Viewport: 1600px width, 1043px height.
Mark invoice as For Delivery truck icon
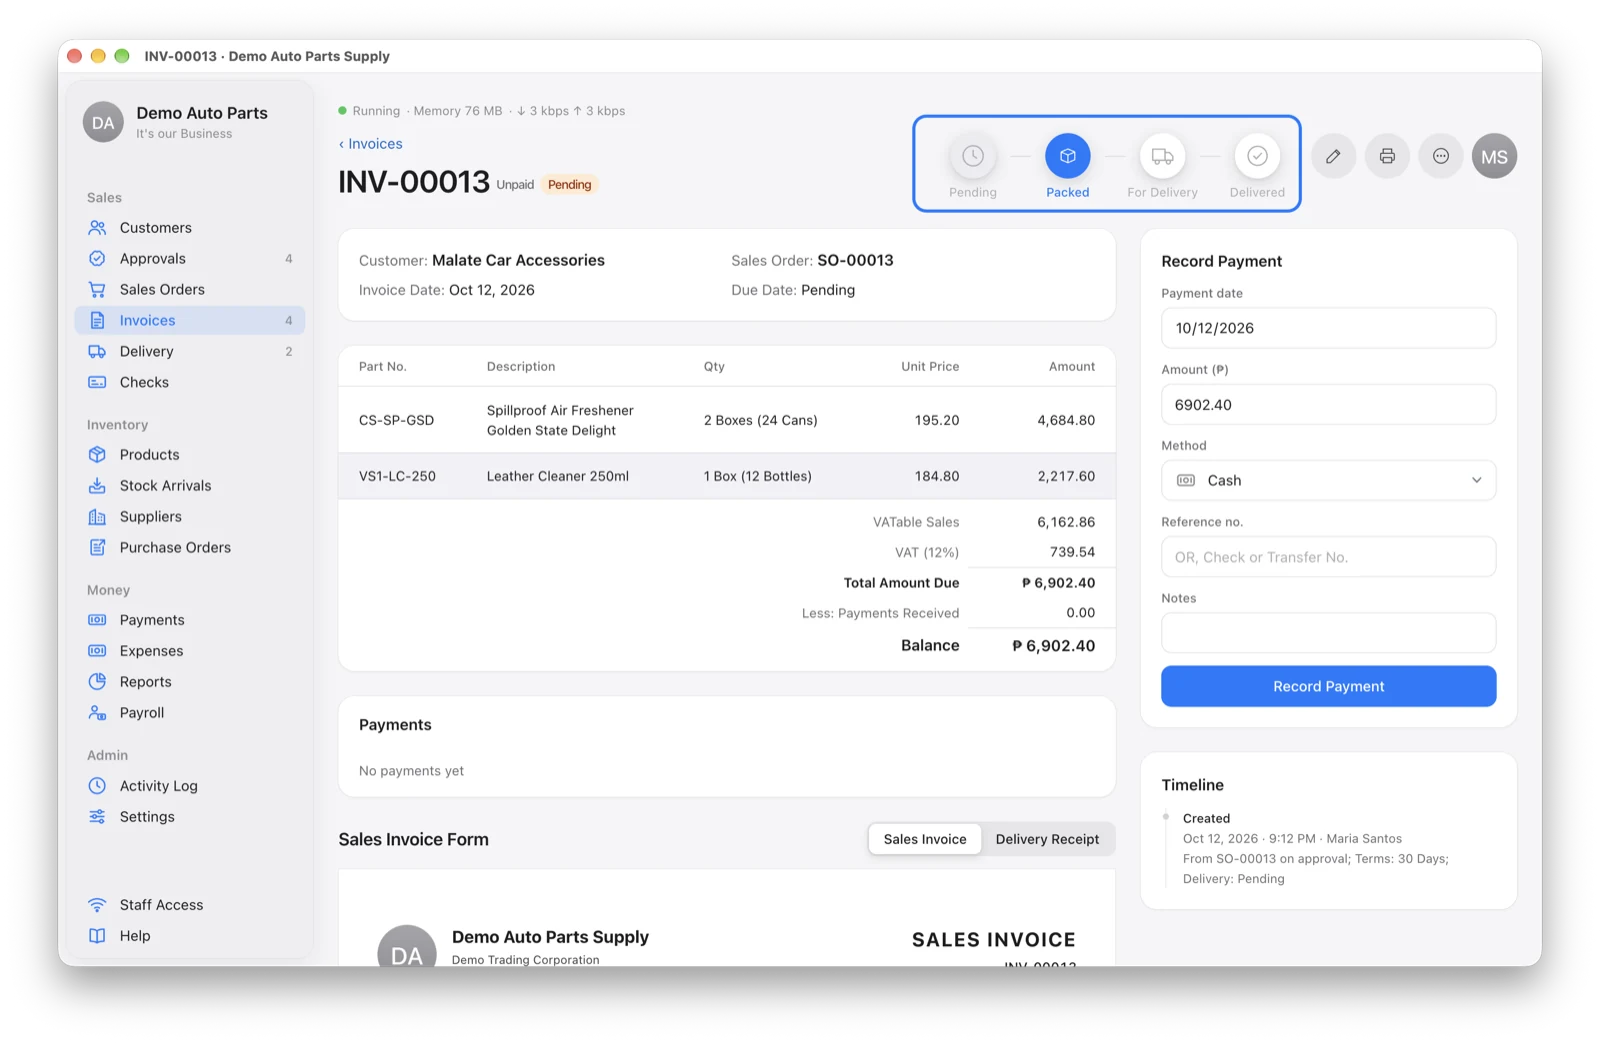[x=1162, y=156]
